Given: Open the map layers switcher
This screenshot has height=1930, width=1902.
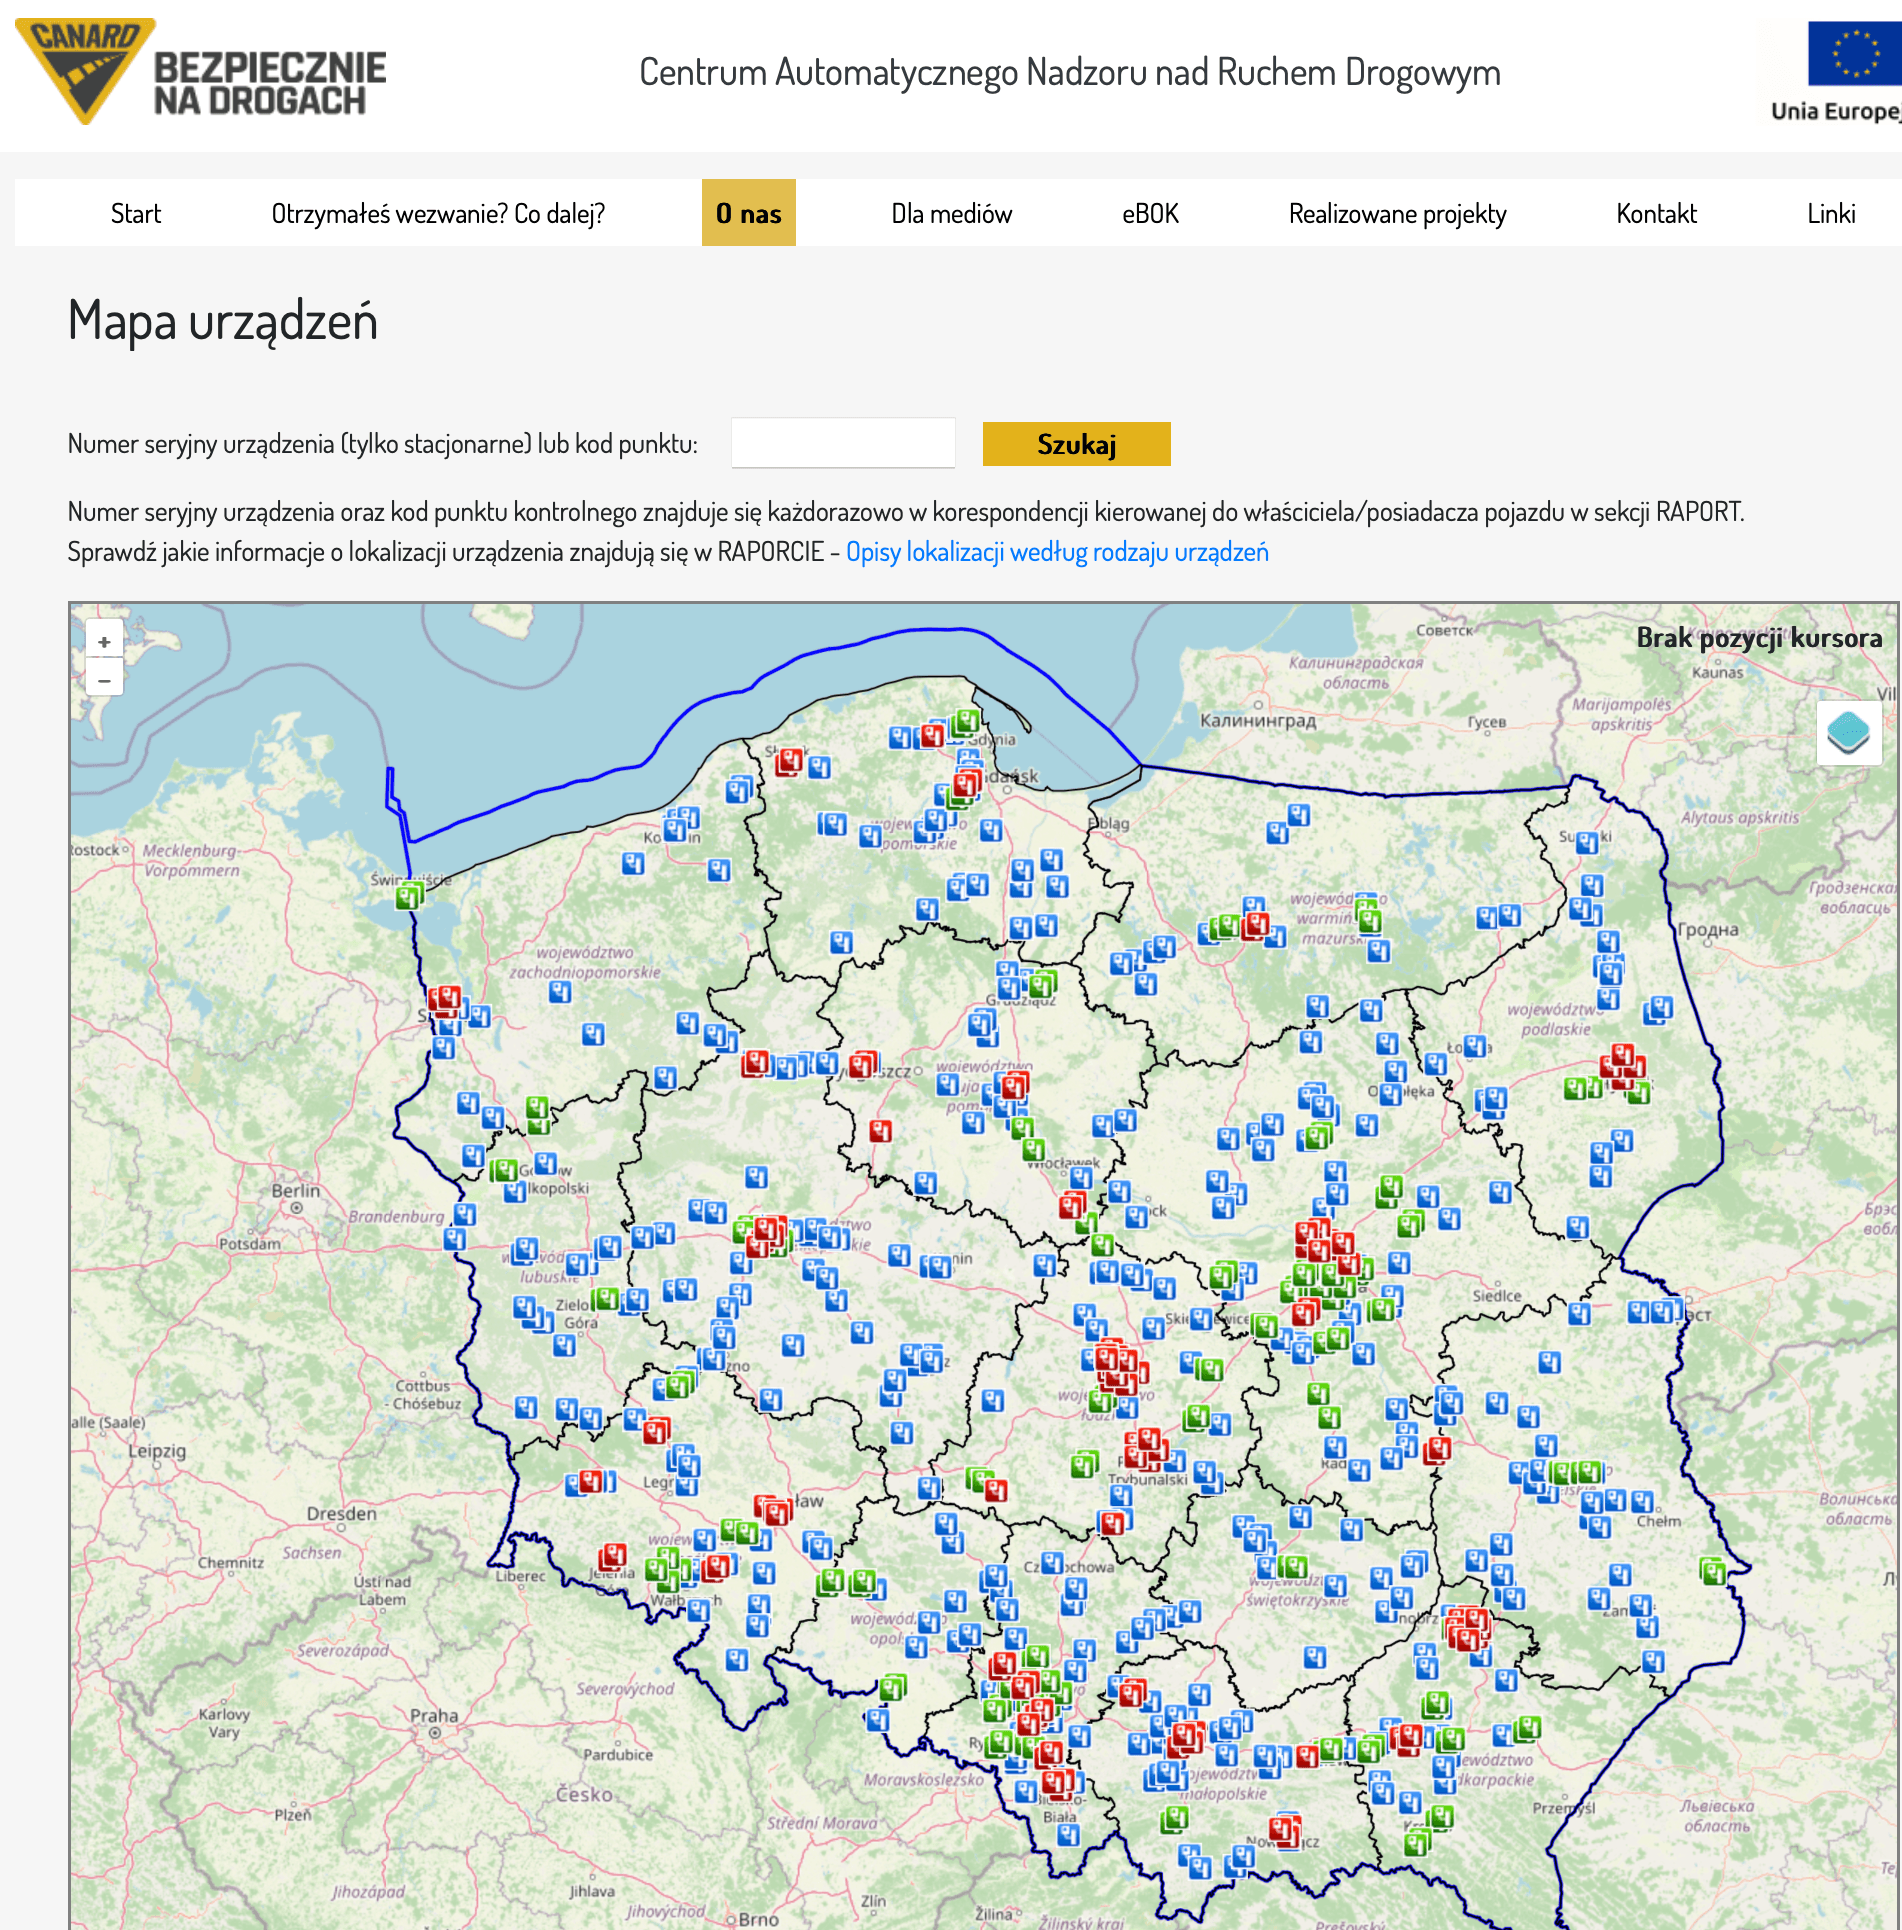Looking at the screenshot, I should 1848,733.
